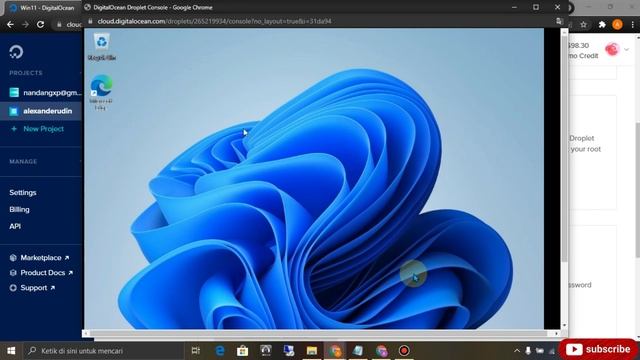Minimize the Droplet Console window

pyautogui.click(x=514, y=7)
